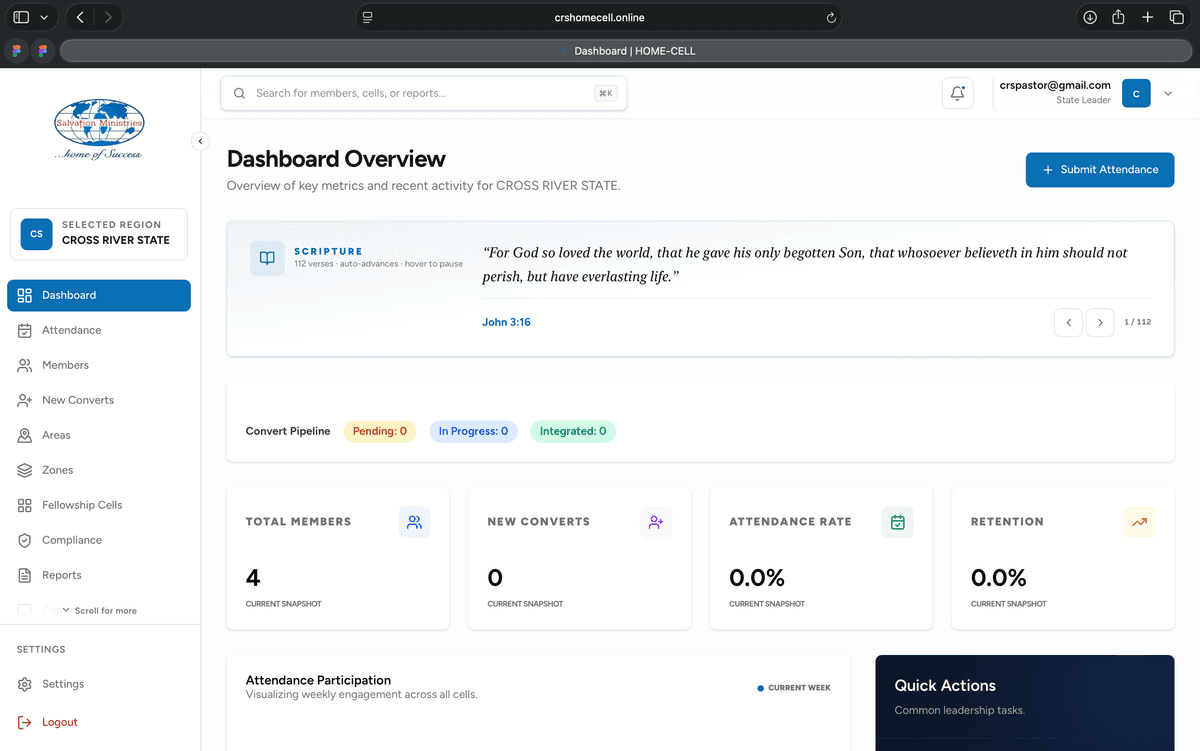Open Safari downloads icon
This screenshot has height=751, width=1200.
click(x=1090, y=17)
